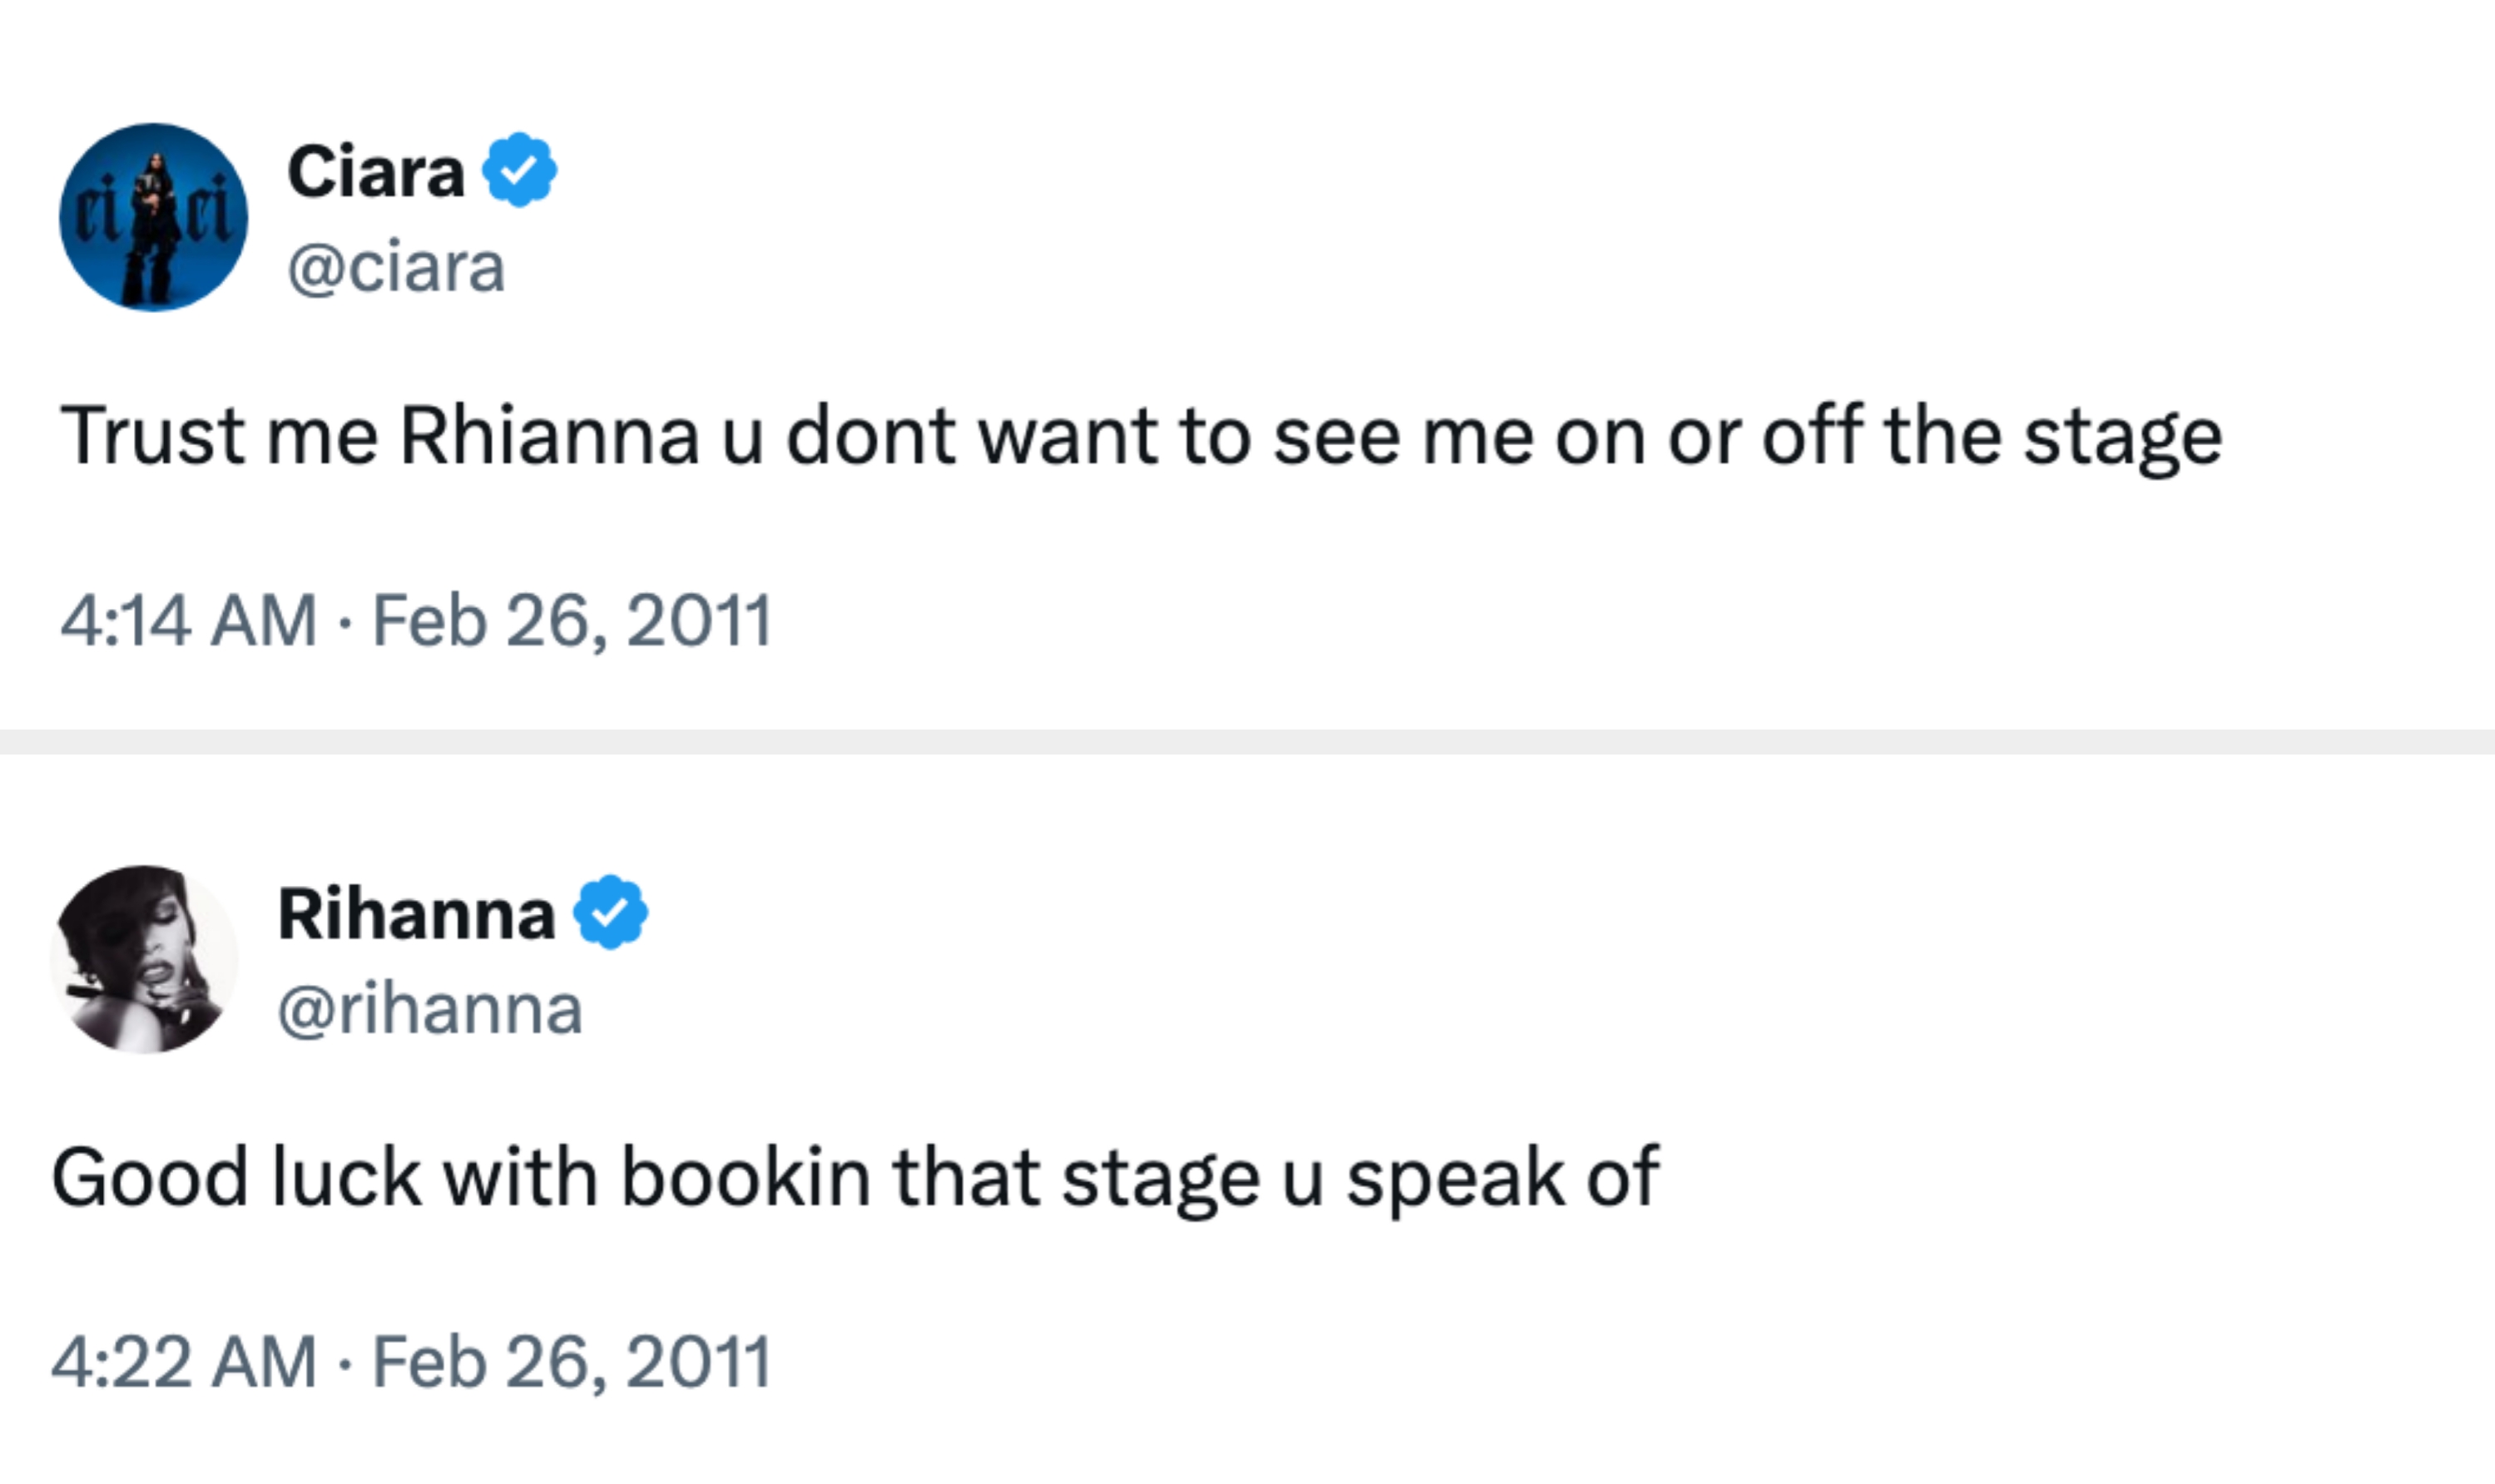Click the gray divider between the tweets
The height and width of the screenshot is (1484, 2495).
tap(1247, 742)
